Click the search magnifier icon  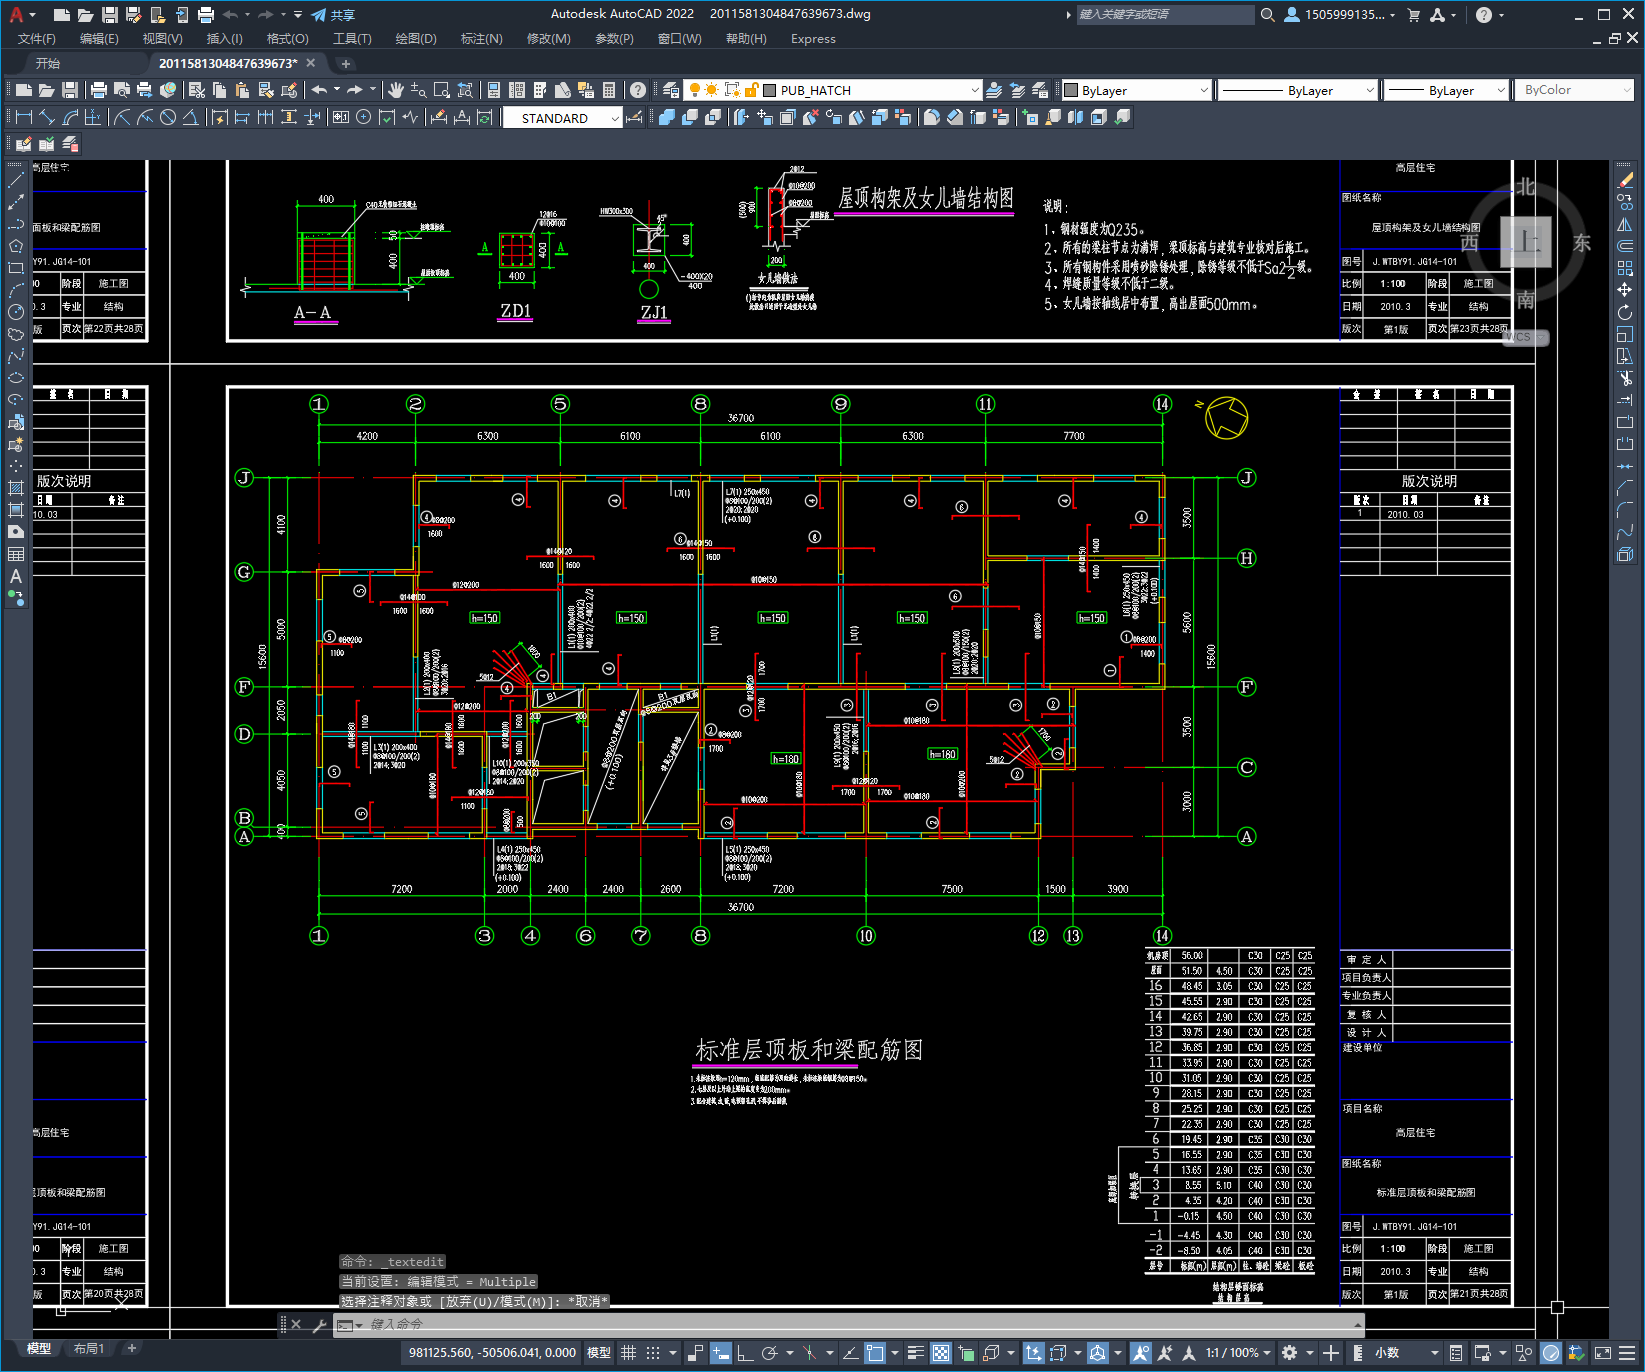[1267, 14]
